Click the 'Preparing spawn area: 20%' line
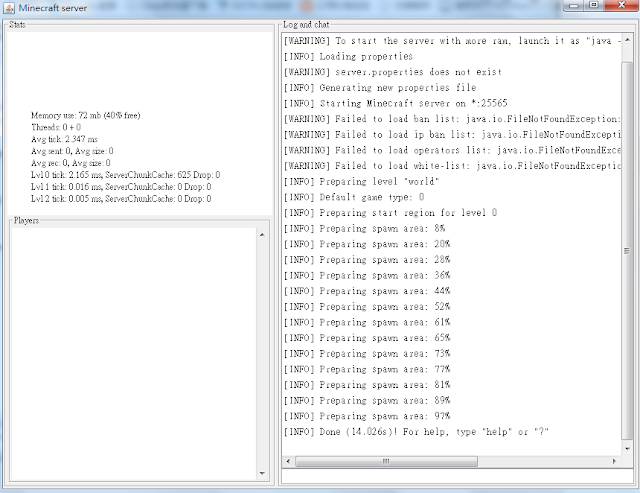 coord(367,244)
